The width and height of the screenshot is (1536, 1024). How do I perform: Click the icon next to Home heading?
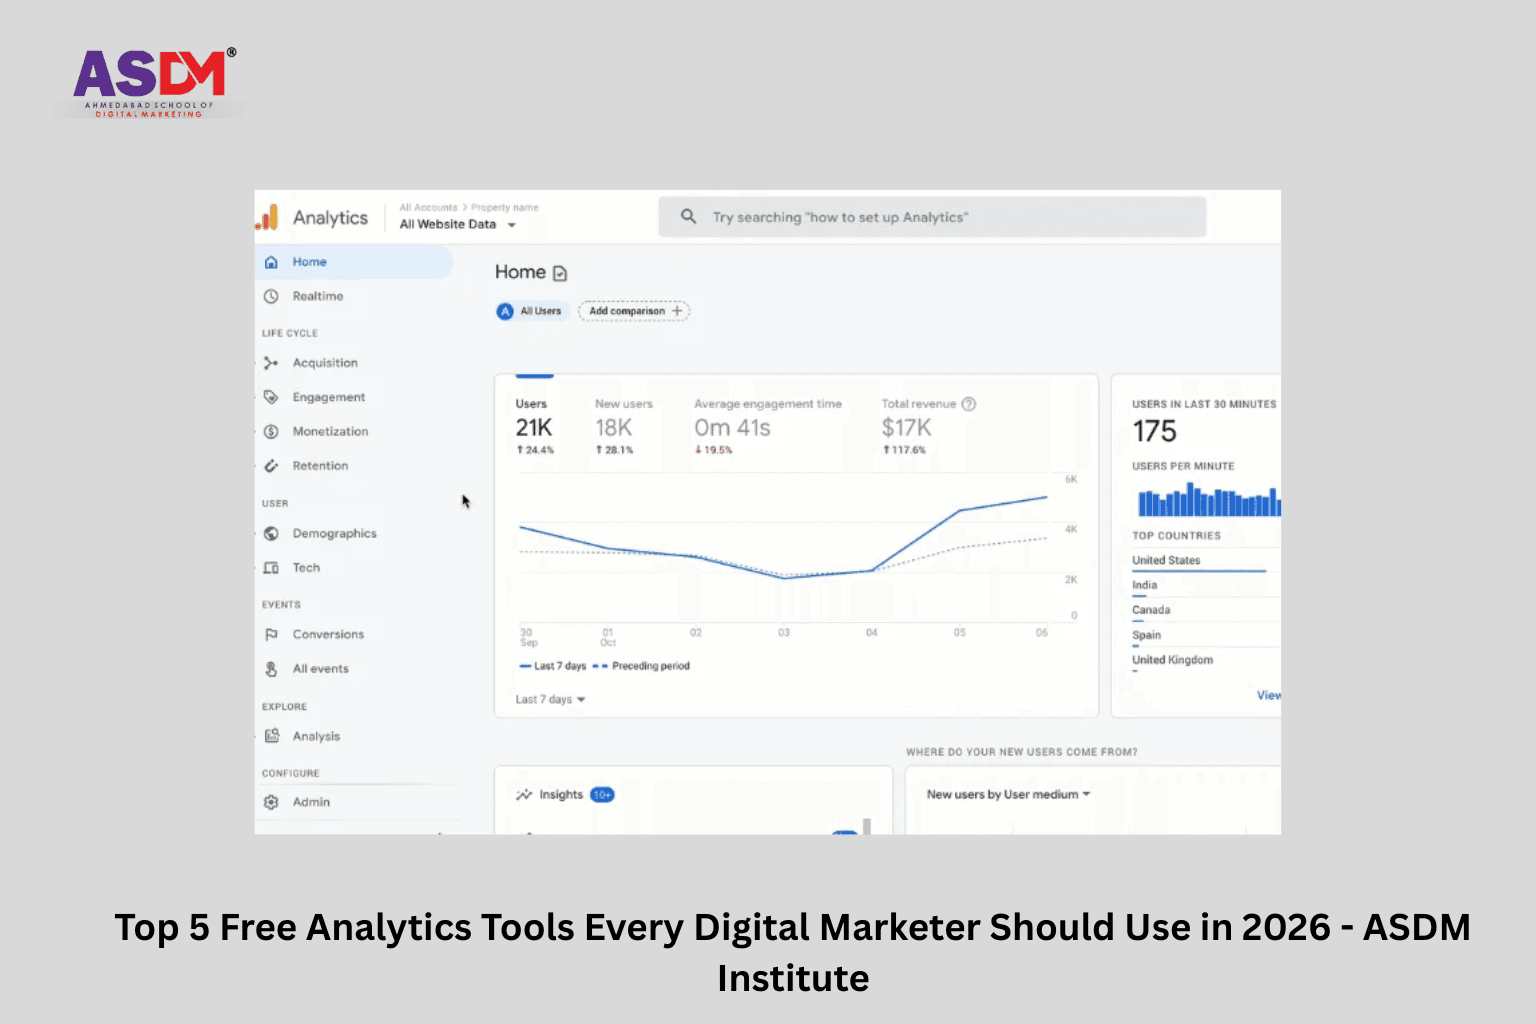point(560,273)
